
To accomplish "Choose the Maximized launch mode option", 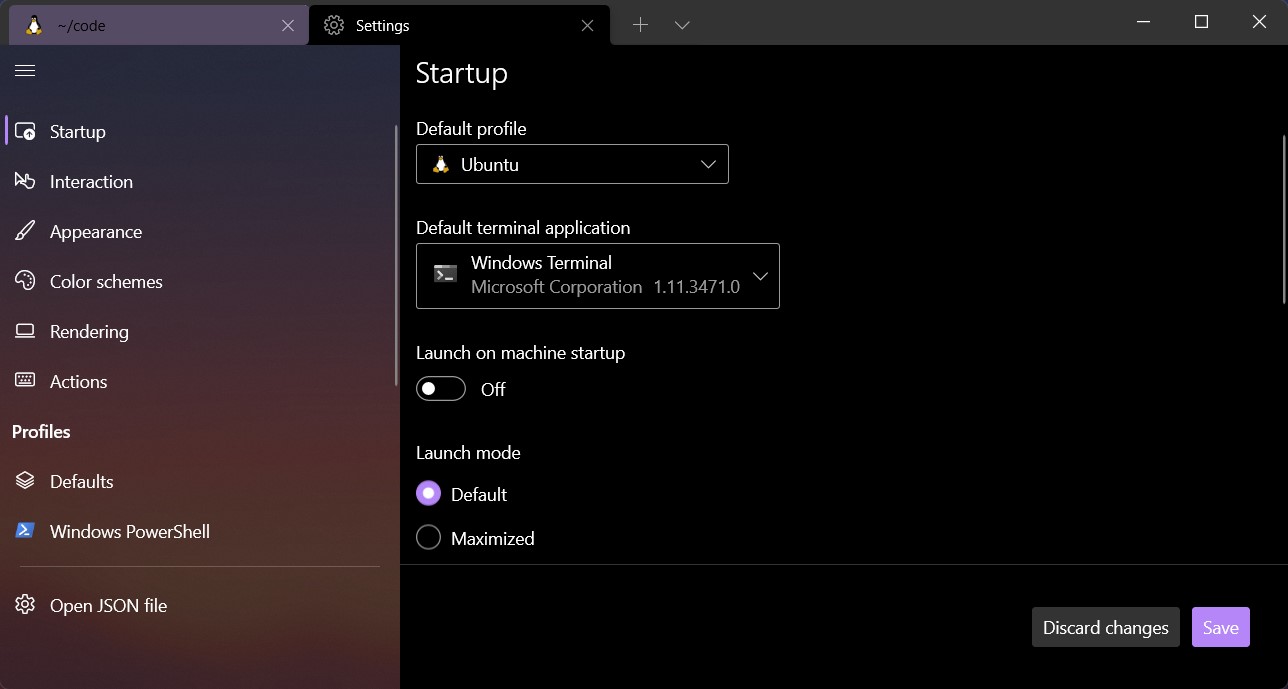I will point(428,537).
